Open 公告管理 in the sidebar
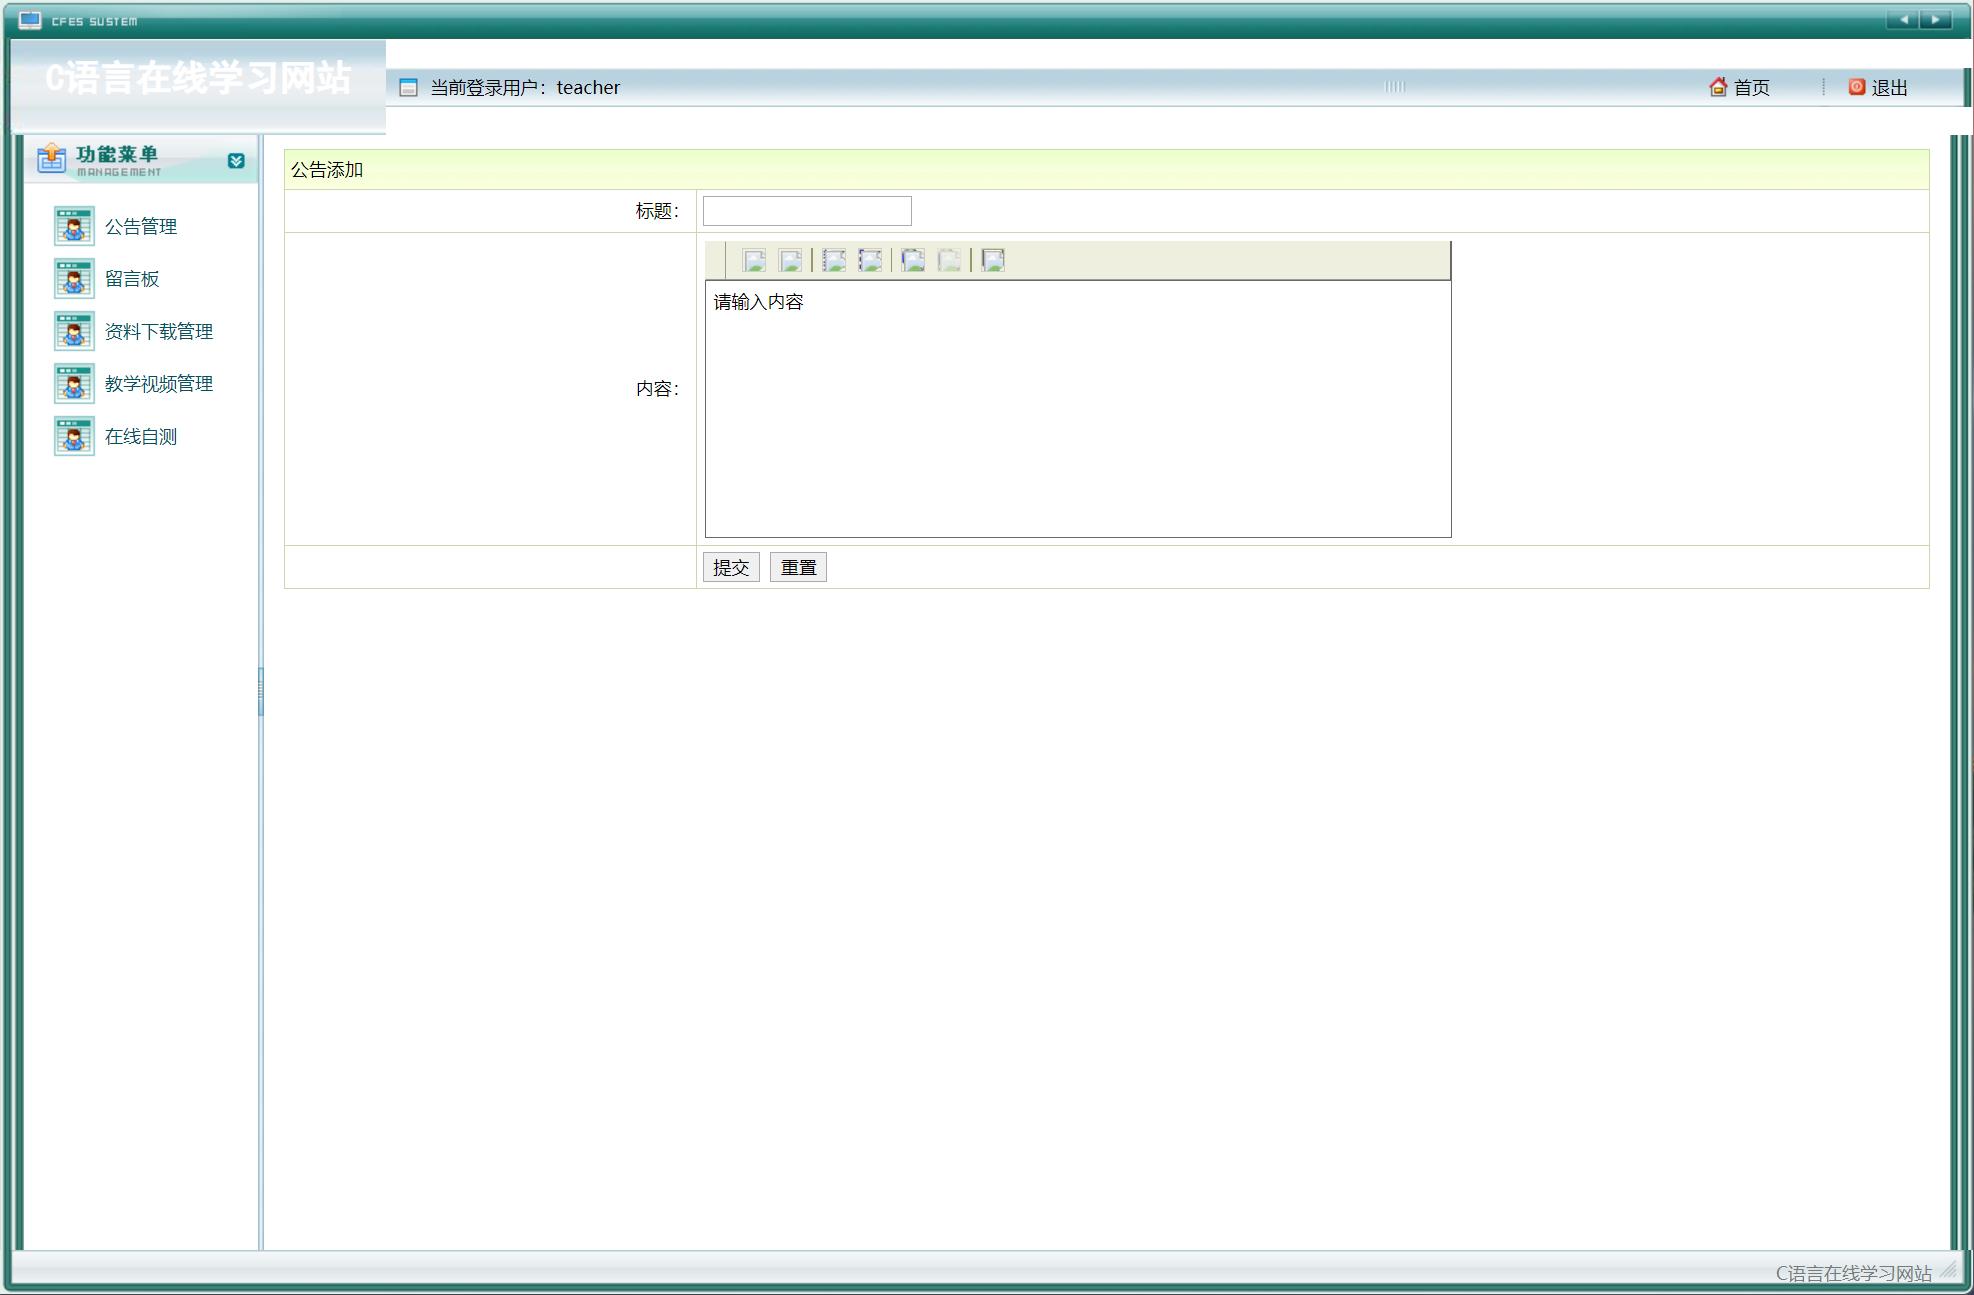This screenshot has width=1974, height=1295. [141, 227]
